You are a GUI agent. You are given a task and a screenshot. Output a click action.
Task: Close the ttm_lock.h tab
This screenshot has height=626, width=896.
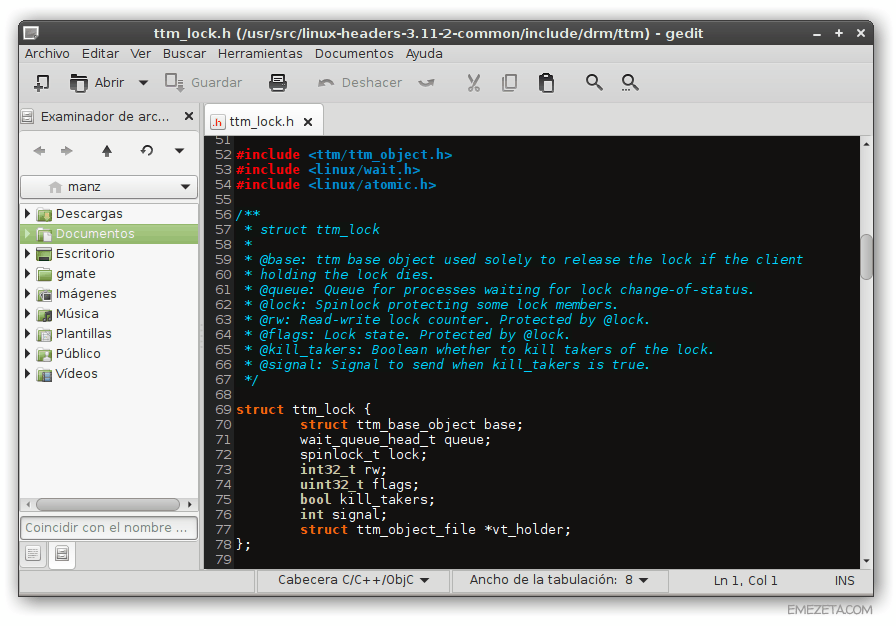click(x=308, y=122)
